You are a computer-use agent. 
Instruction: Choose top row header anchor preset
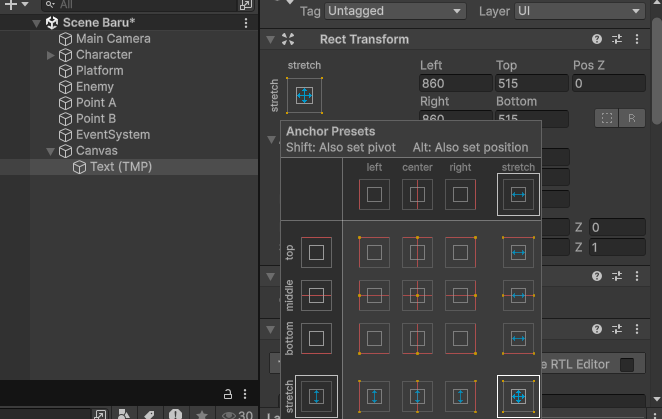tap(316, 253)
